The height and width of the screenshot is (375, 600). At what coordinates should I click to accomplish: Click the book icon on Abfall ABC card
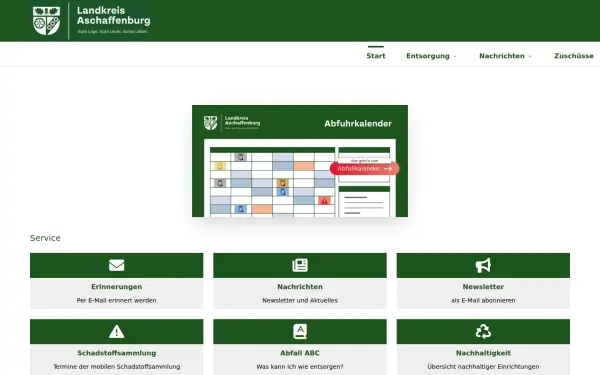(300, 331)
